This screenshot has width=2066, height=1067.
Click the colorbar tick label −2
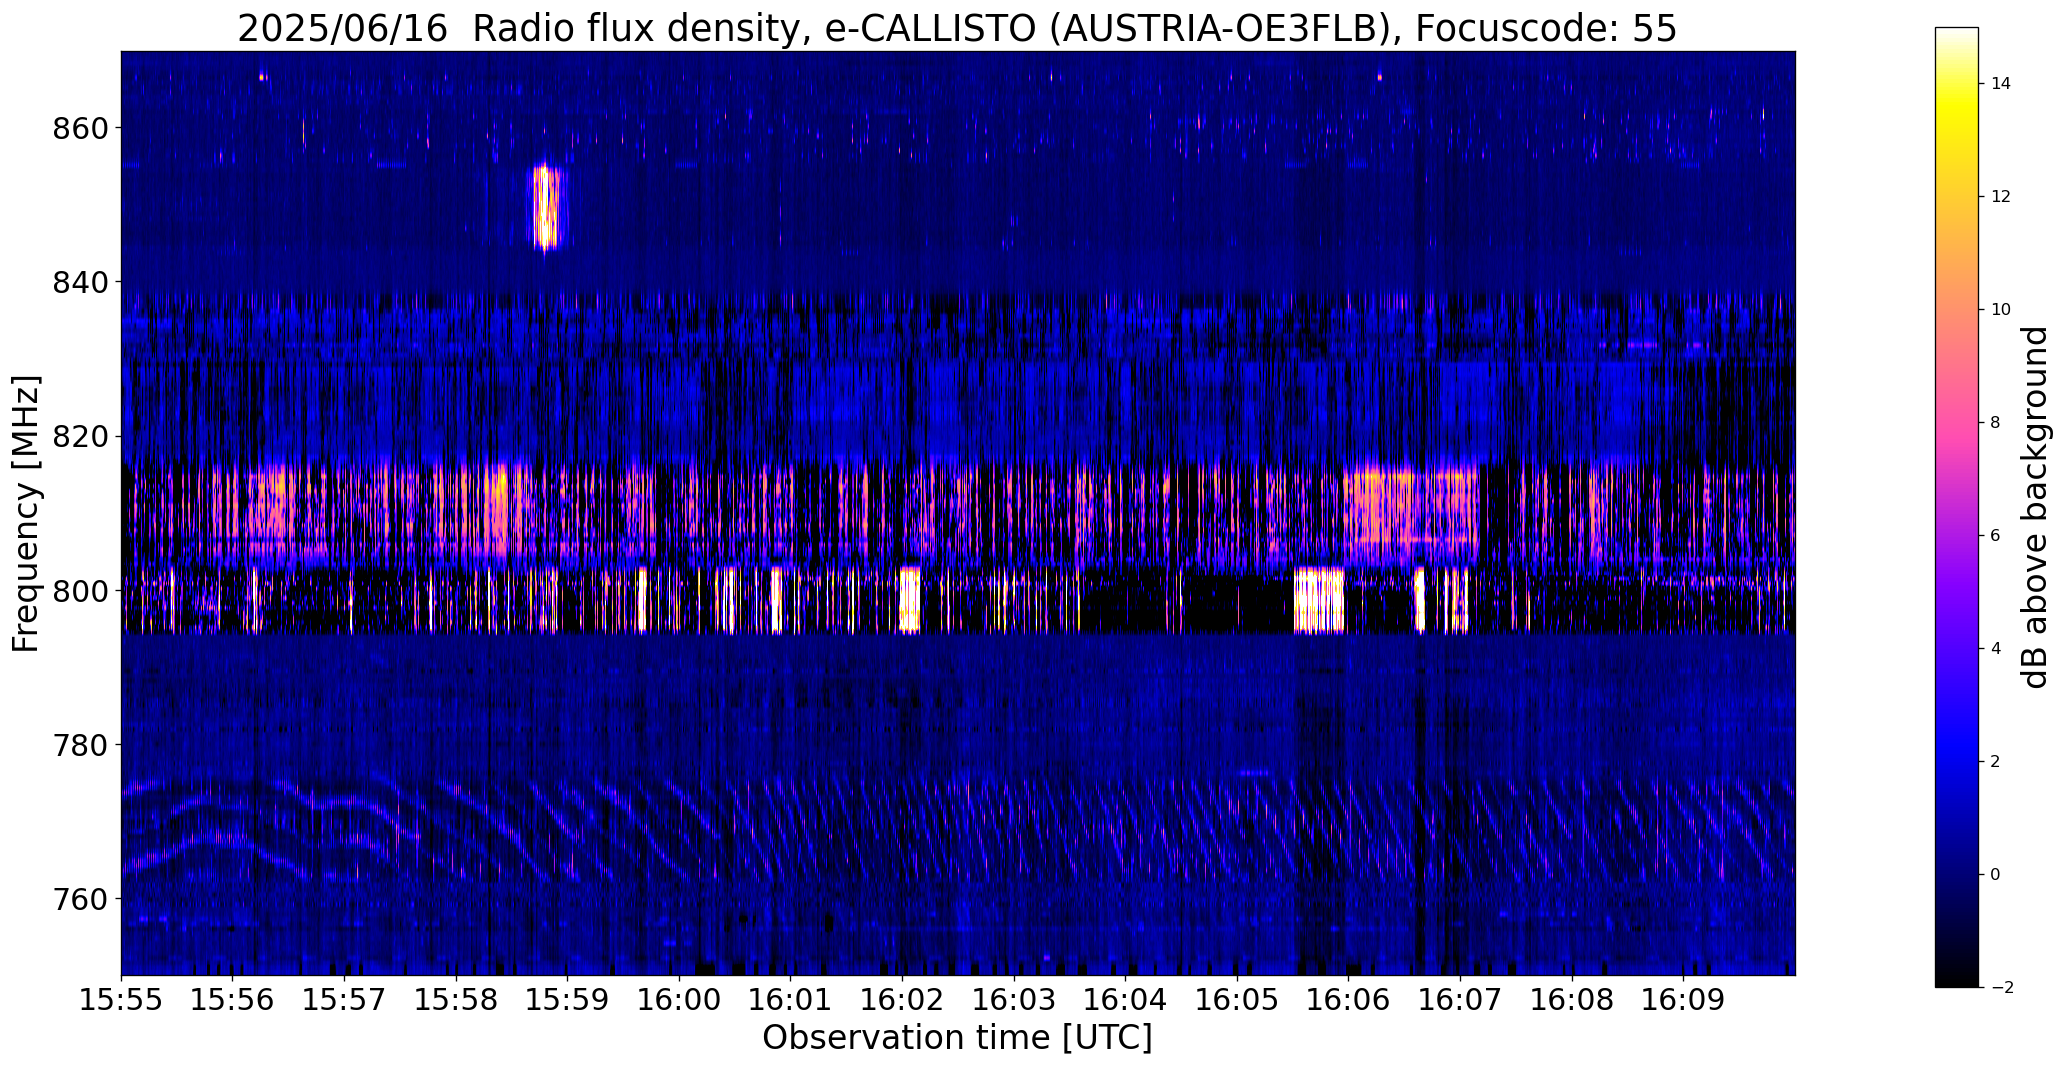(2002, 988)
